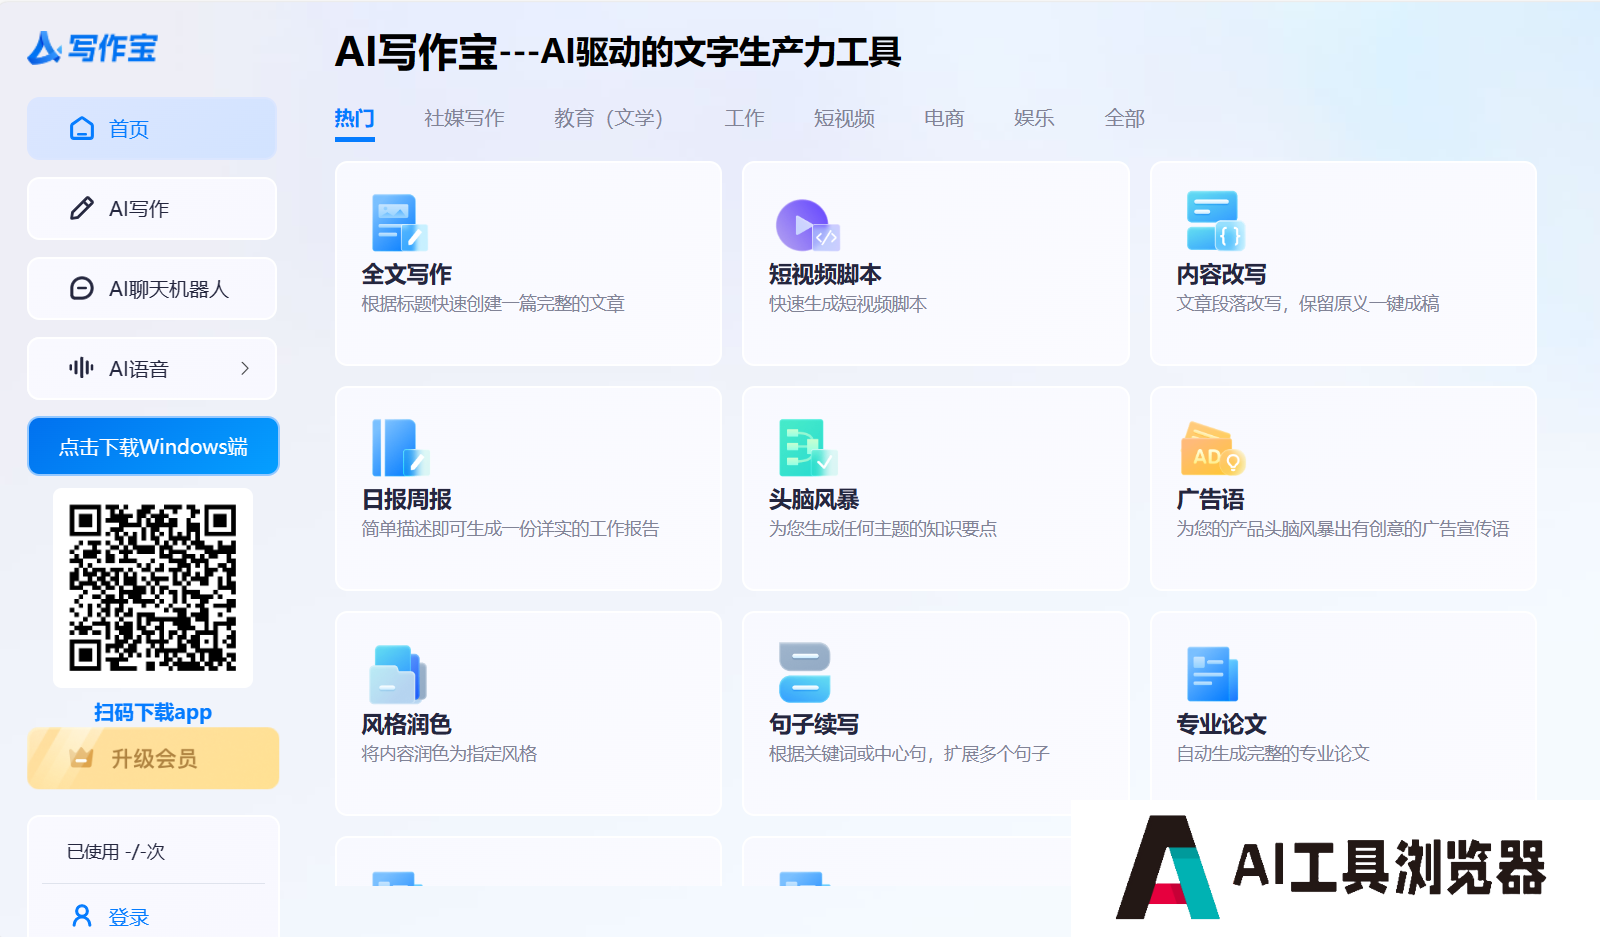Click description 将内容润色为指定风格
Viewport: 1600px width, 937px height.
pos(449,753)
